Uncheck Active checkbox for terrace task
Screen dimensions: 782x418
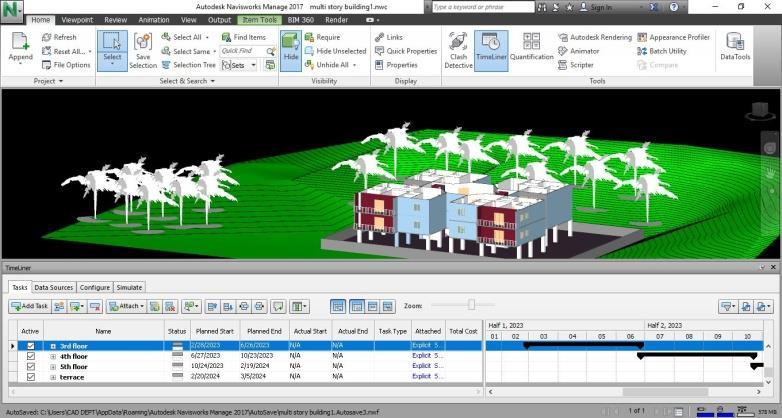[30, 377]
